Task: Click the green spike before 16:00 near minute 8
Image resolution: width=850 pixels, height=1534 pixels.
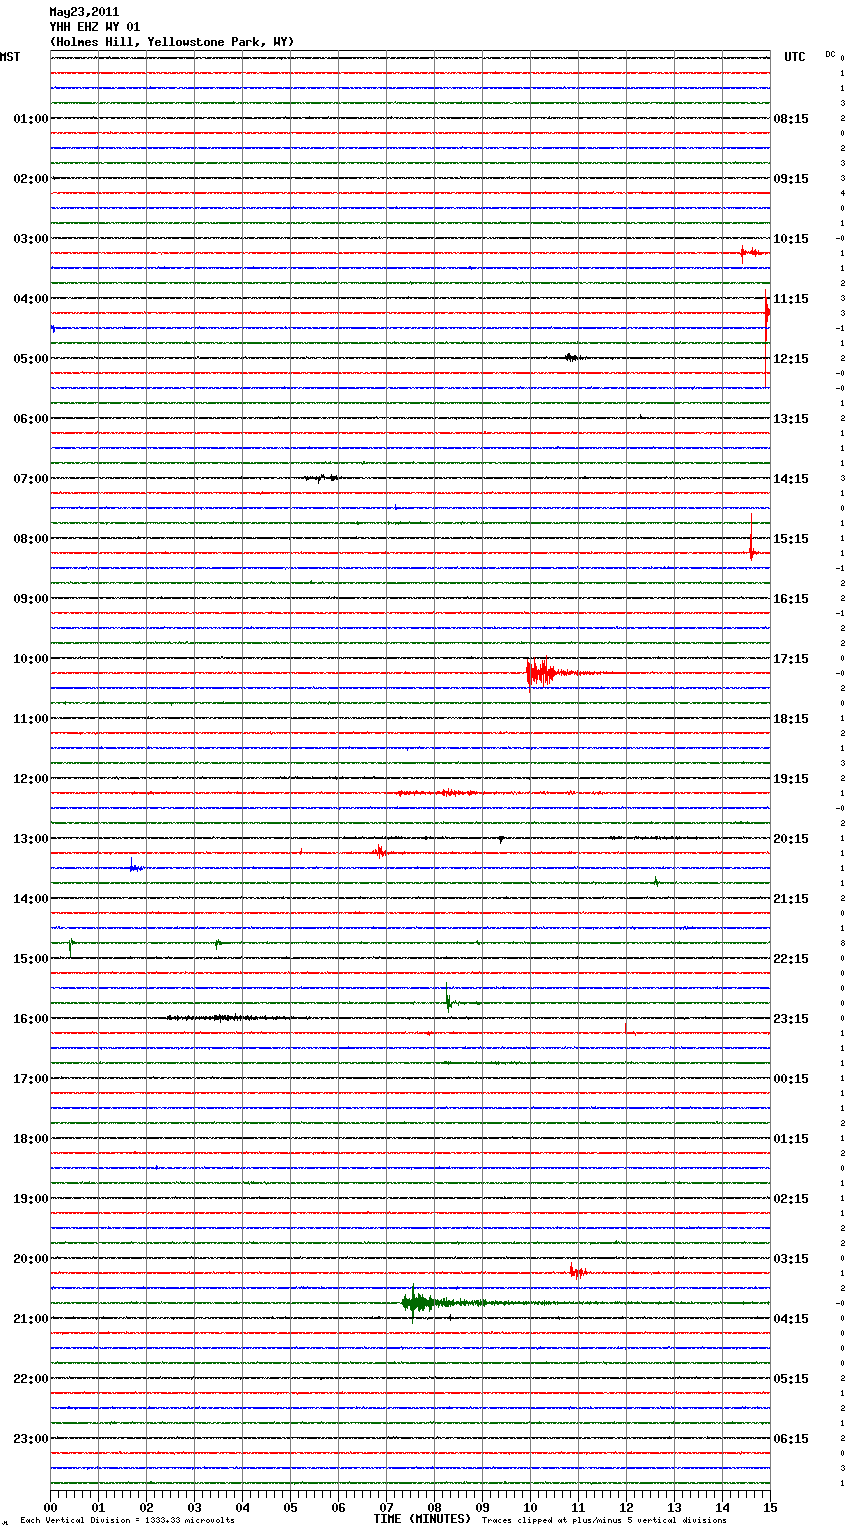Action: [x=449, y=998]
